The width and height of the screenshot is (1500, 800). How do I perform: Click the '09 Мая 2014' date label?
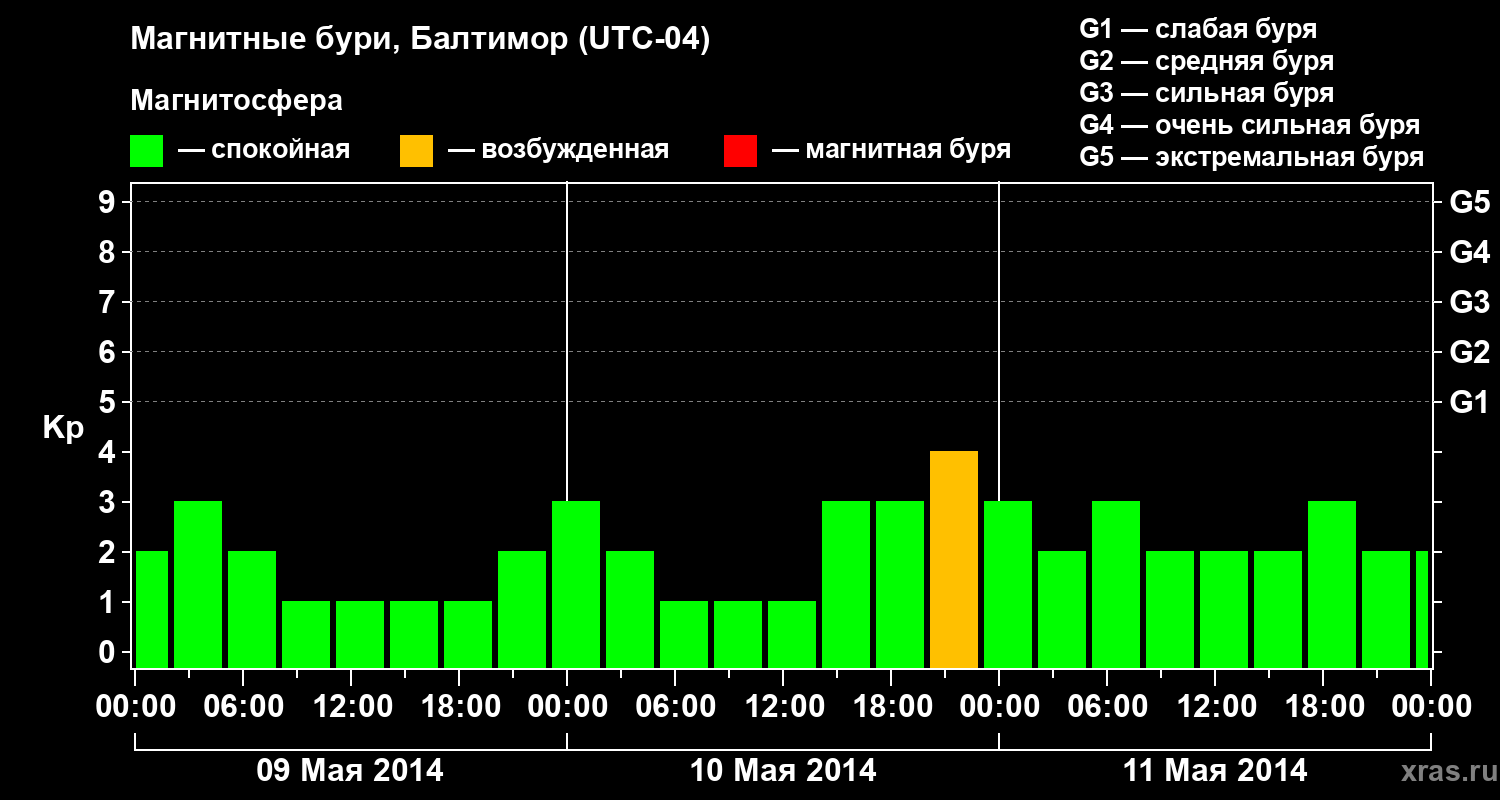pos(350,770)
